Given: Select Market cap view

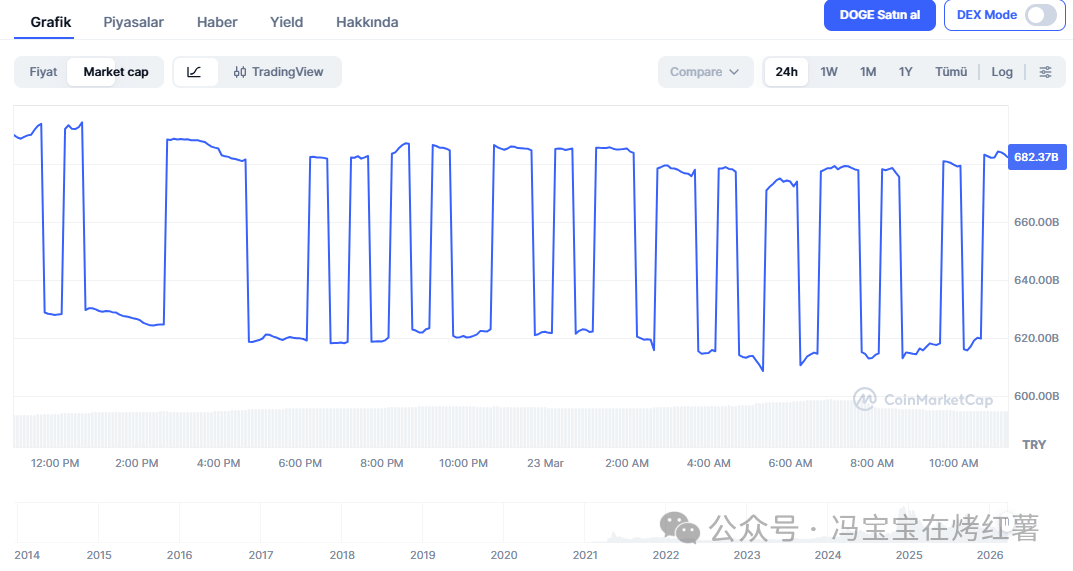Looking at the screenshot, I should click(x=116, y=72).
